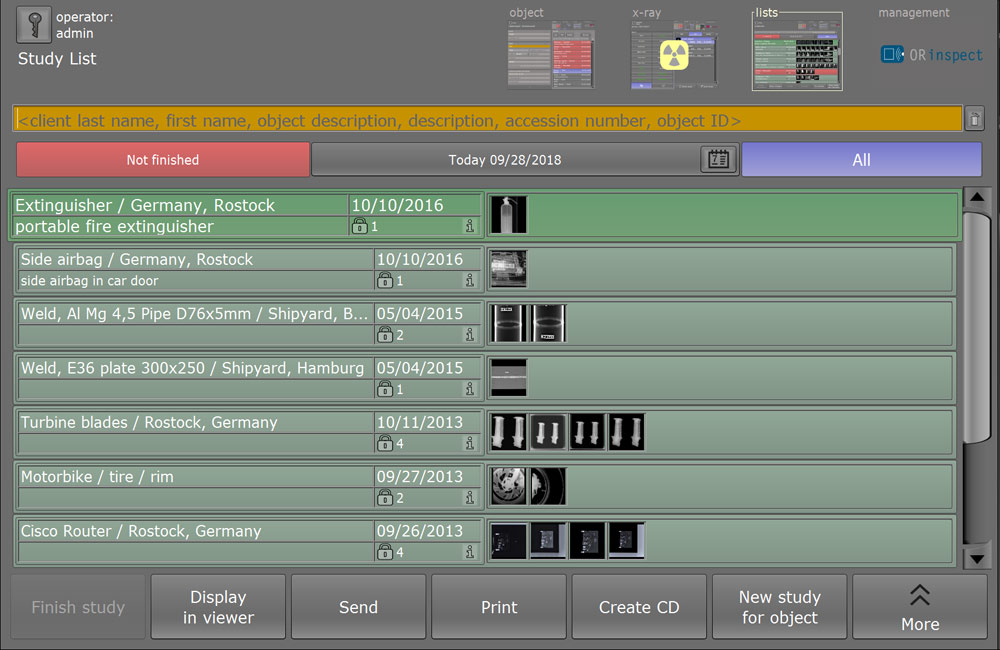The image size is (1000, 650).
Task: Click lock icon of E36 plate weld
Action: pos(385,388)
